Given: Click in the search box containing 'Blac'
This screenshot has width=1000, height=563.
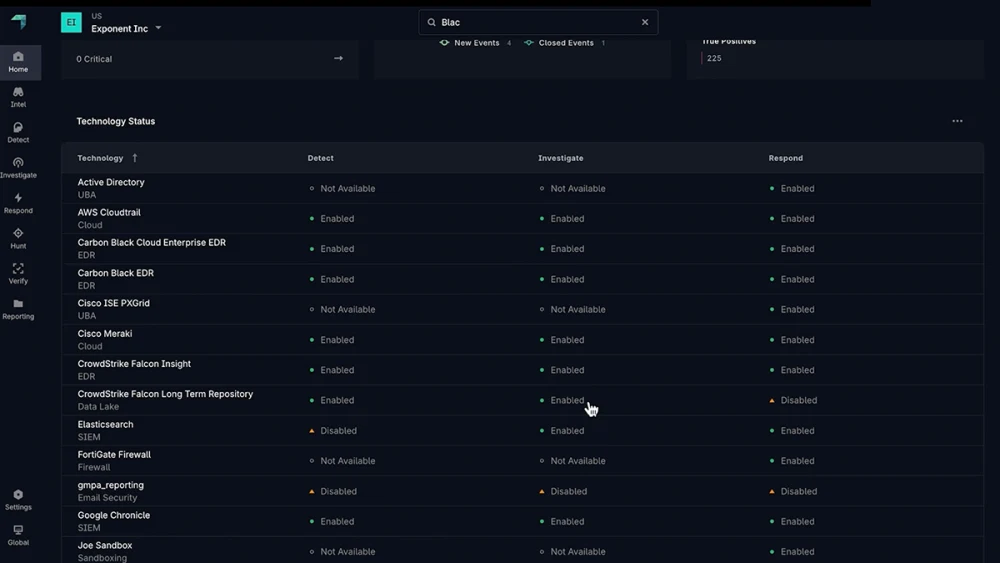Looking at the screenshot, I should [x=538, y=22].
